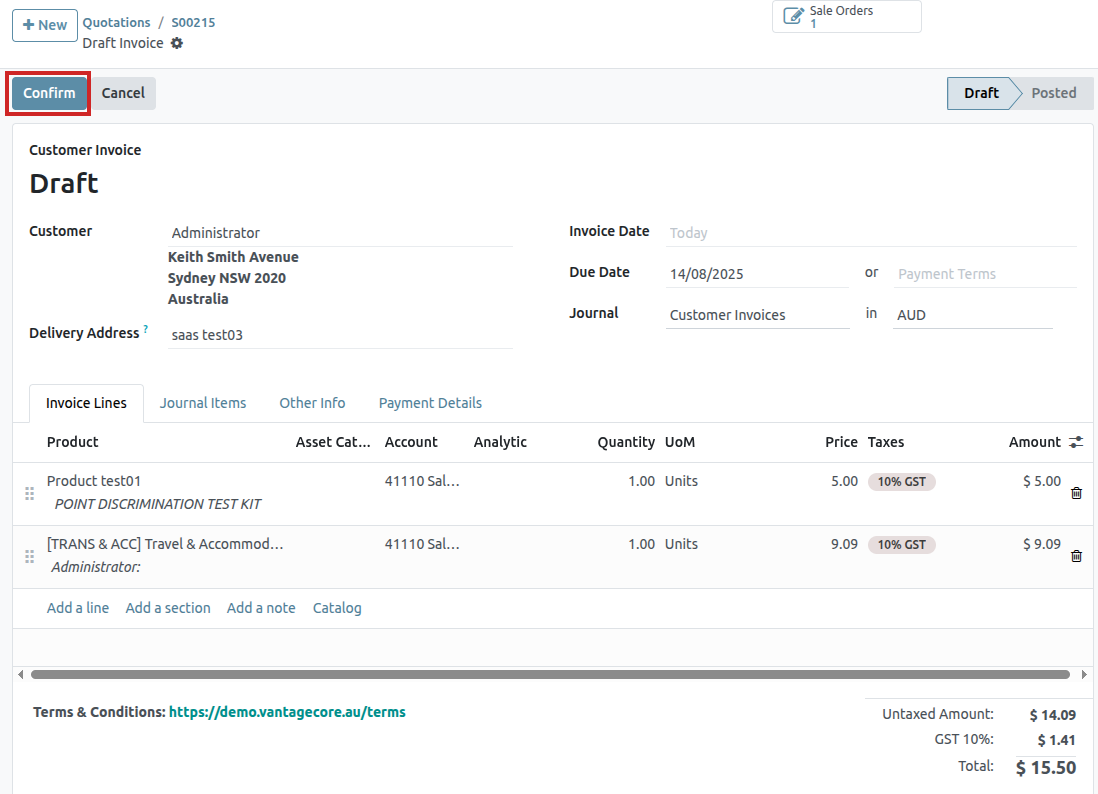This screenshot has height=794, width=1098.
Task: Click the Add a line link
Action: tap(78, 608)
